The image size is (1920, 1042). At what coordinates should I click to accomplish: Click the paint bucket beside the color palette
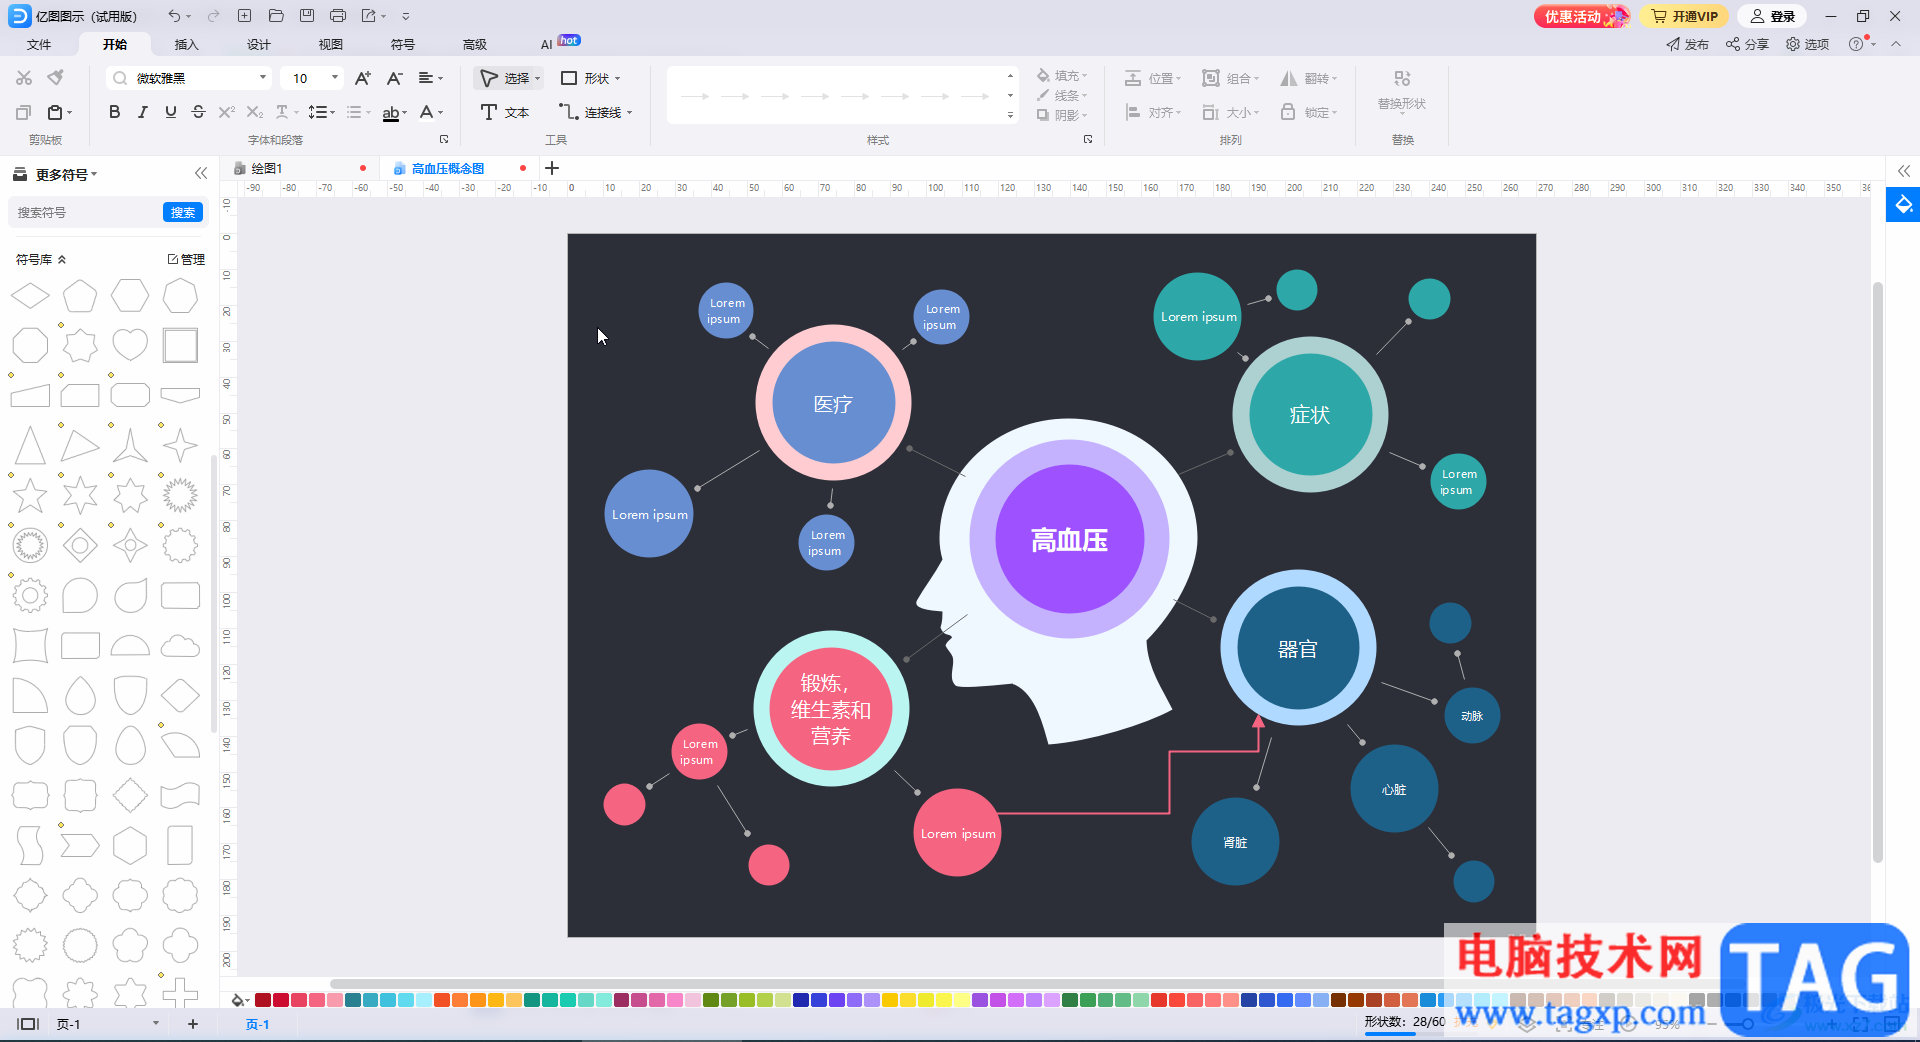pos(239,1000)
